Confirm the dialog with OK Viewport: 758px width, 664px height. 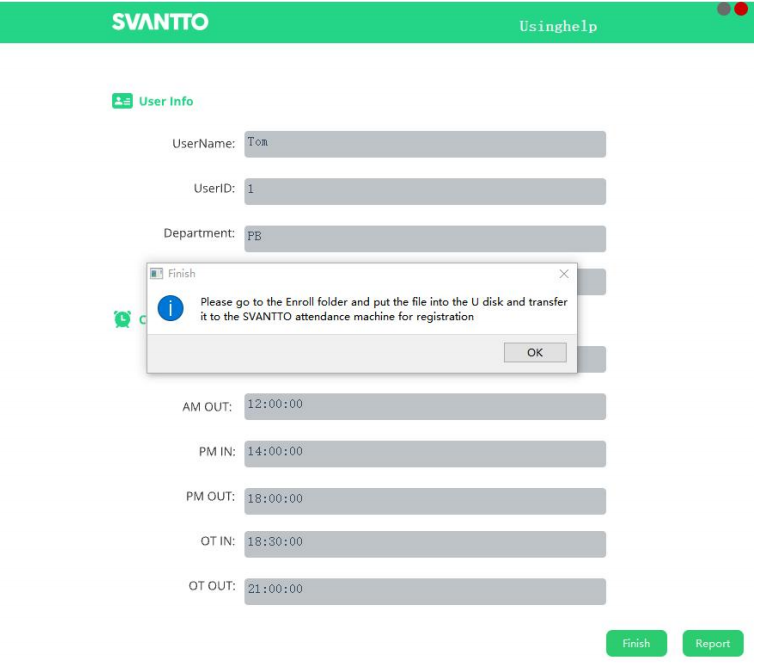[535, 352]
